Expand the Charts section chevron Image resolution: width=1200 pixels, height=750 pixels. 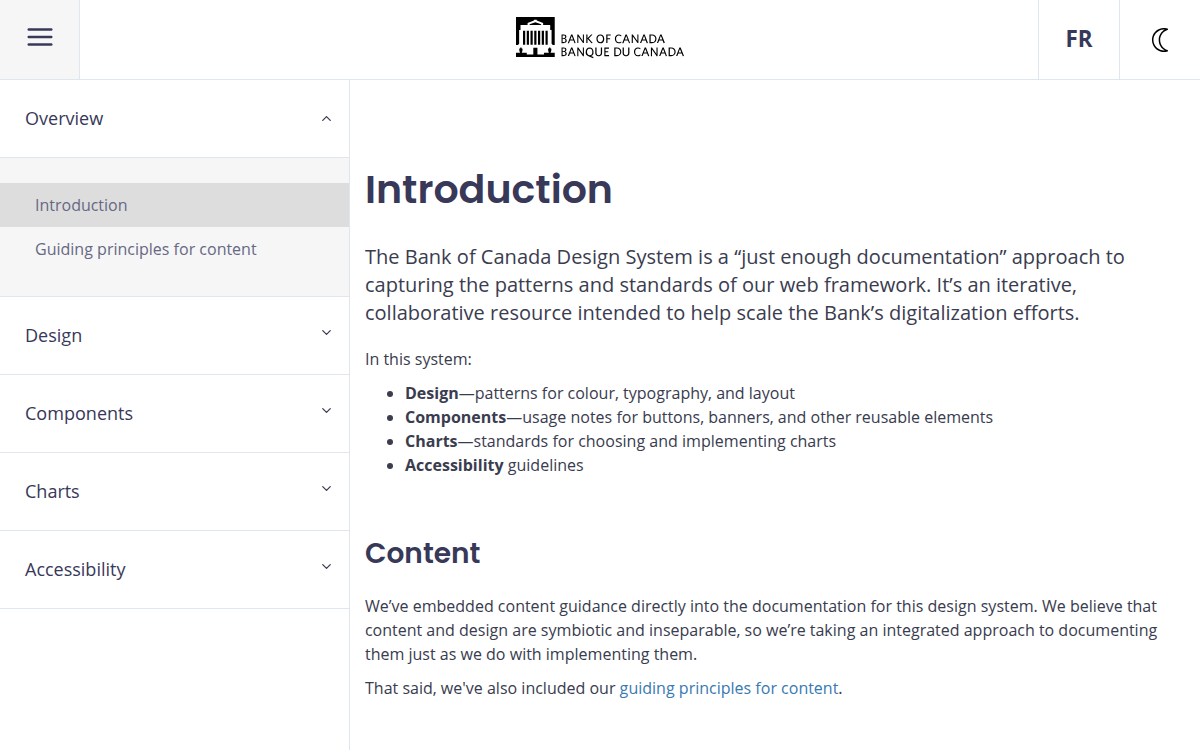[x=326, y=489]
